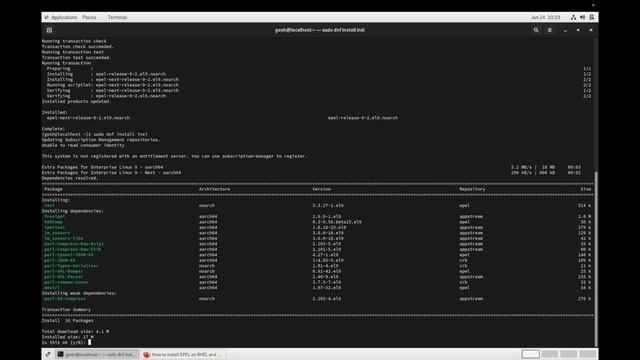Image resolution: width=640 pixels, height=360 pixels.
Task: Click the show-windows icon at taskbar left
Action: tap(48, 354)
